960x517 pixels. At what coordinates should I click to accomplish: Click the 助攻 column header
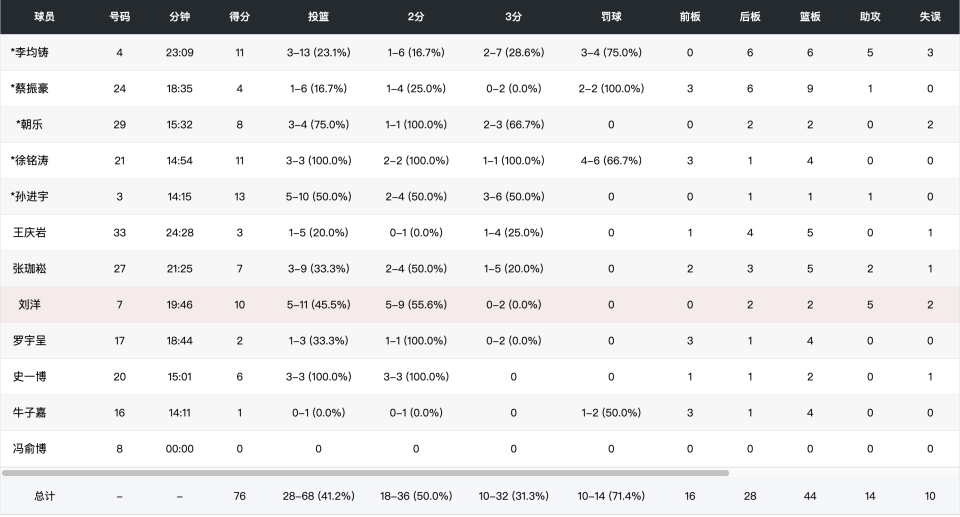[x=870, y=17]
